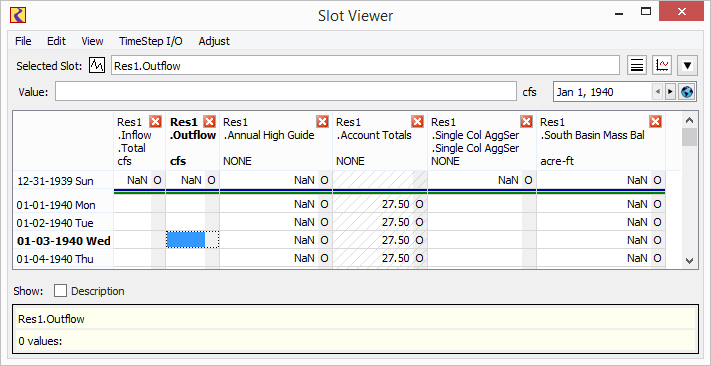Close the Slot Viewer window

pos(682,12)
